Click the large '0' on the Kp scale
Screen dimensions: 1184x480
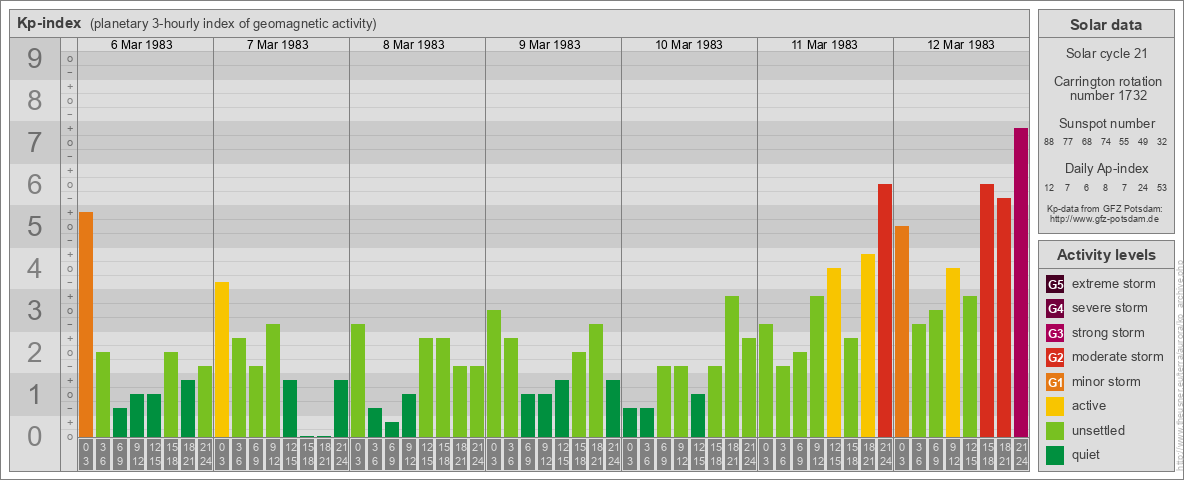tap(35, 436)
